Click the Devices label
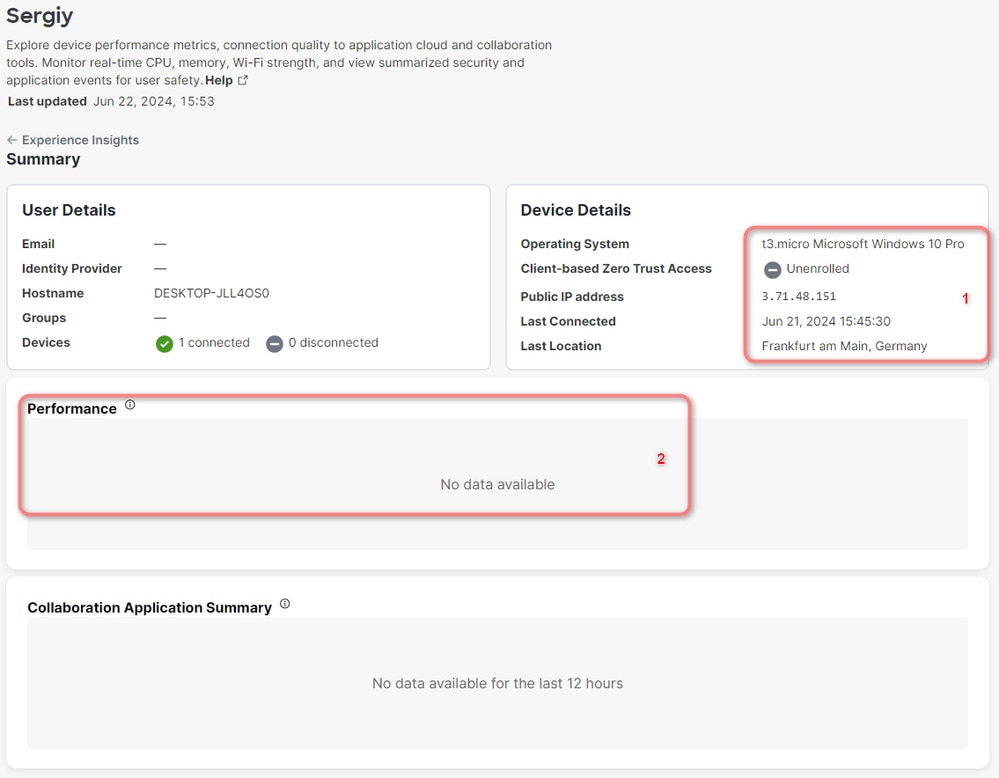This screenshot has height=778, width=999. [x=46, y=343]
